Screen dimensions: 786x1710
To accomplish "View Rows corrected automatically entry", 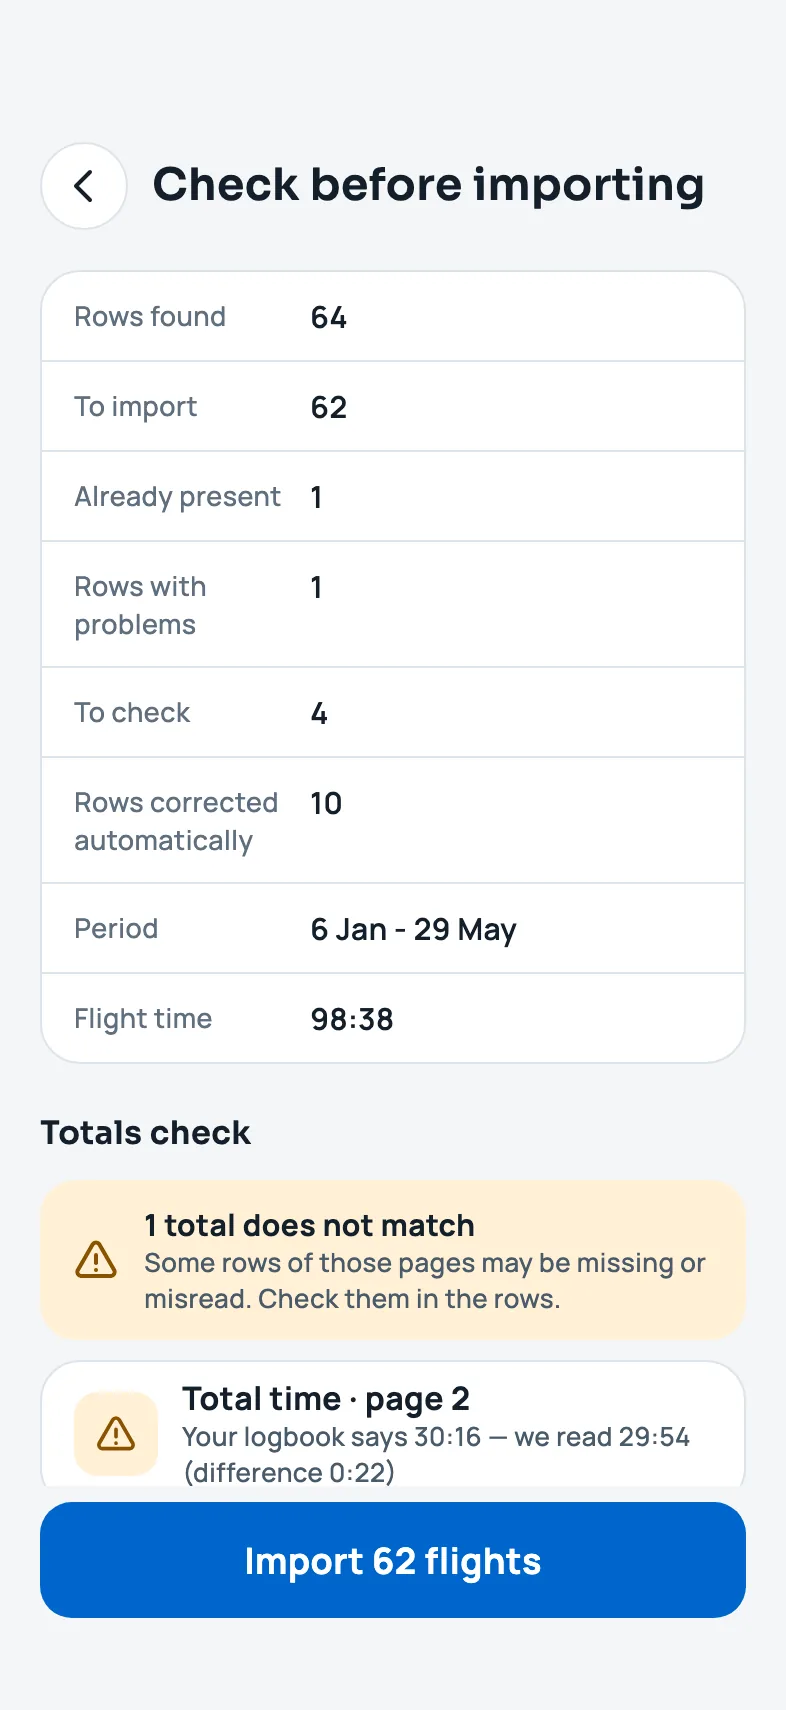I will coord(393,821).
